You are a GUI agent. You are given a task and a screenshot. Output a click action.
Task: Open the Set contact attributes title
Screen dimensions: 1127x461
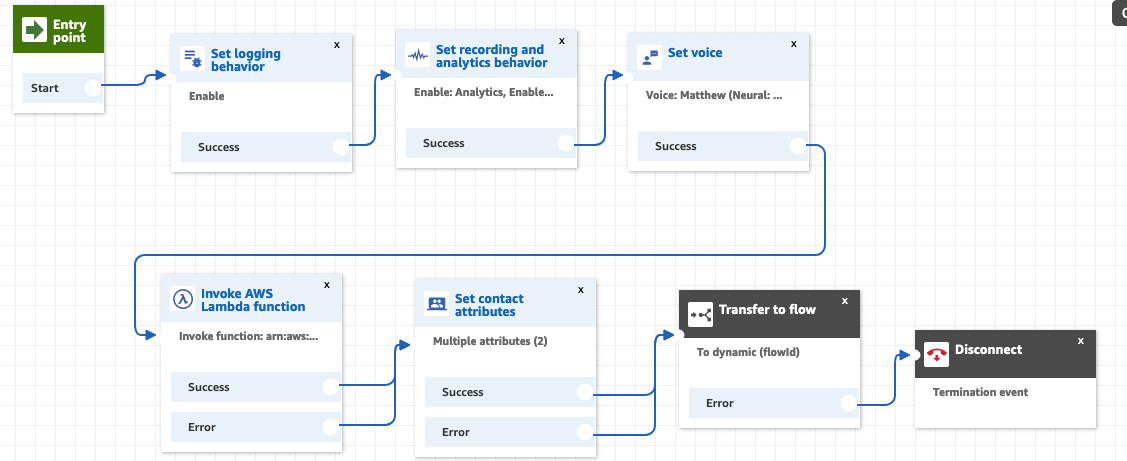tap(489, 305)
